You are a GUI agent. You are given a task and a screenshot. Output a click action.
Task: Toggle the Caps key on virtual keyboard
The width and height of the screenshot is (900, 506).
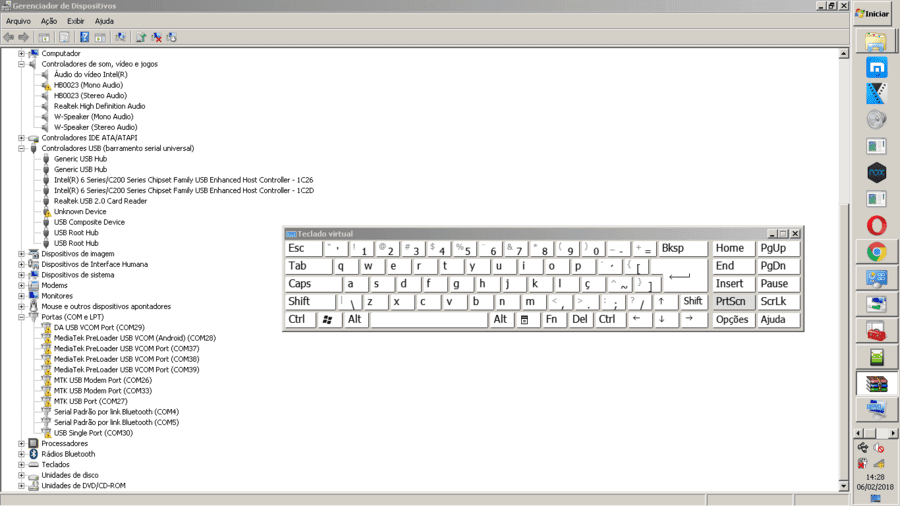pyautogui.click(x=313, y=283)
